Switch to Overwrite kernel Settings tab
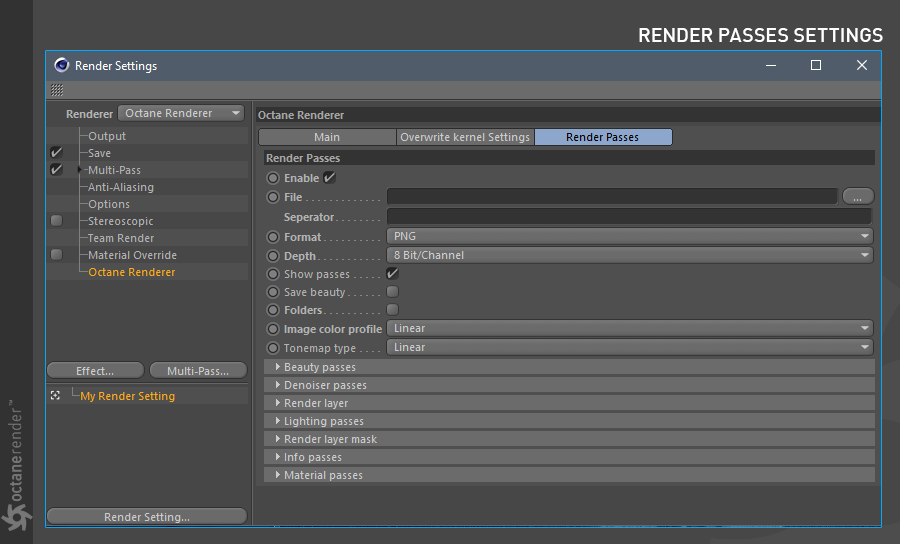 click(465, 137)
